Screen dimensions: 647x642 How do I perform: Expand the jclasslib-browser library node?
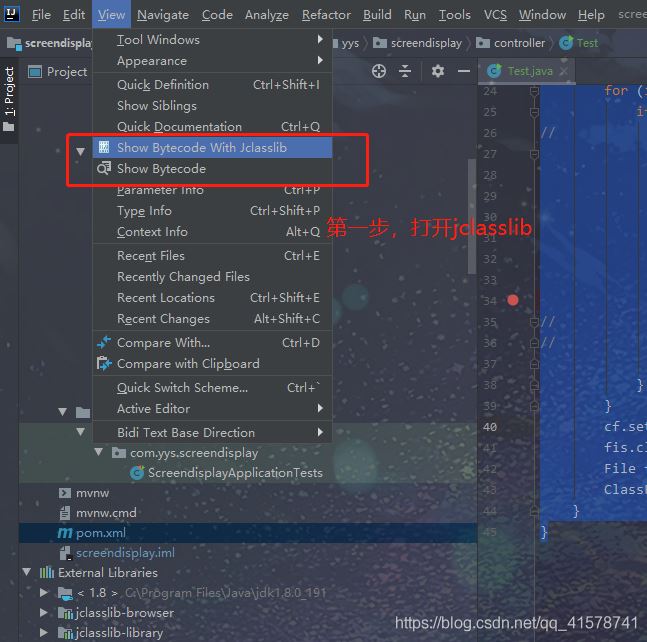point(44,613)
